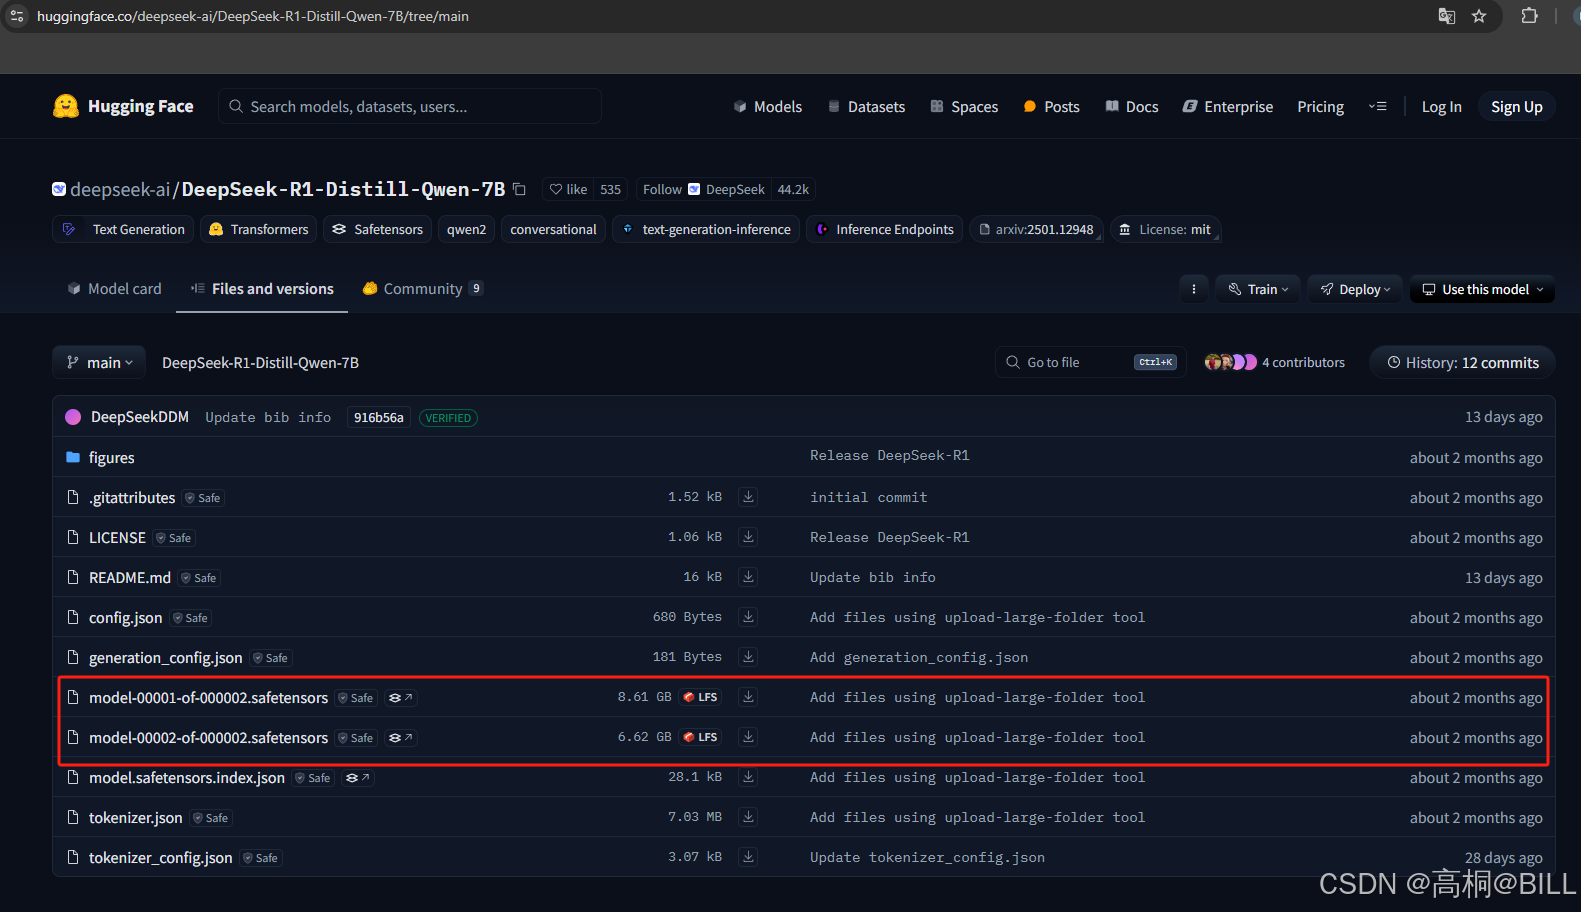Image resolution: width=1581 pixels, height=912 pixels.
Task: Download the LICENSE file
Action: [x=748, y=537]
